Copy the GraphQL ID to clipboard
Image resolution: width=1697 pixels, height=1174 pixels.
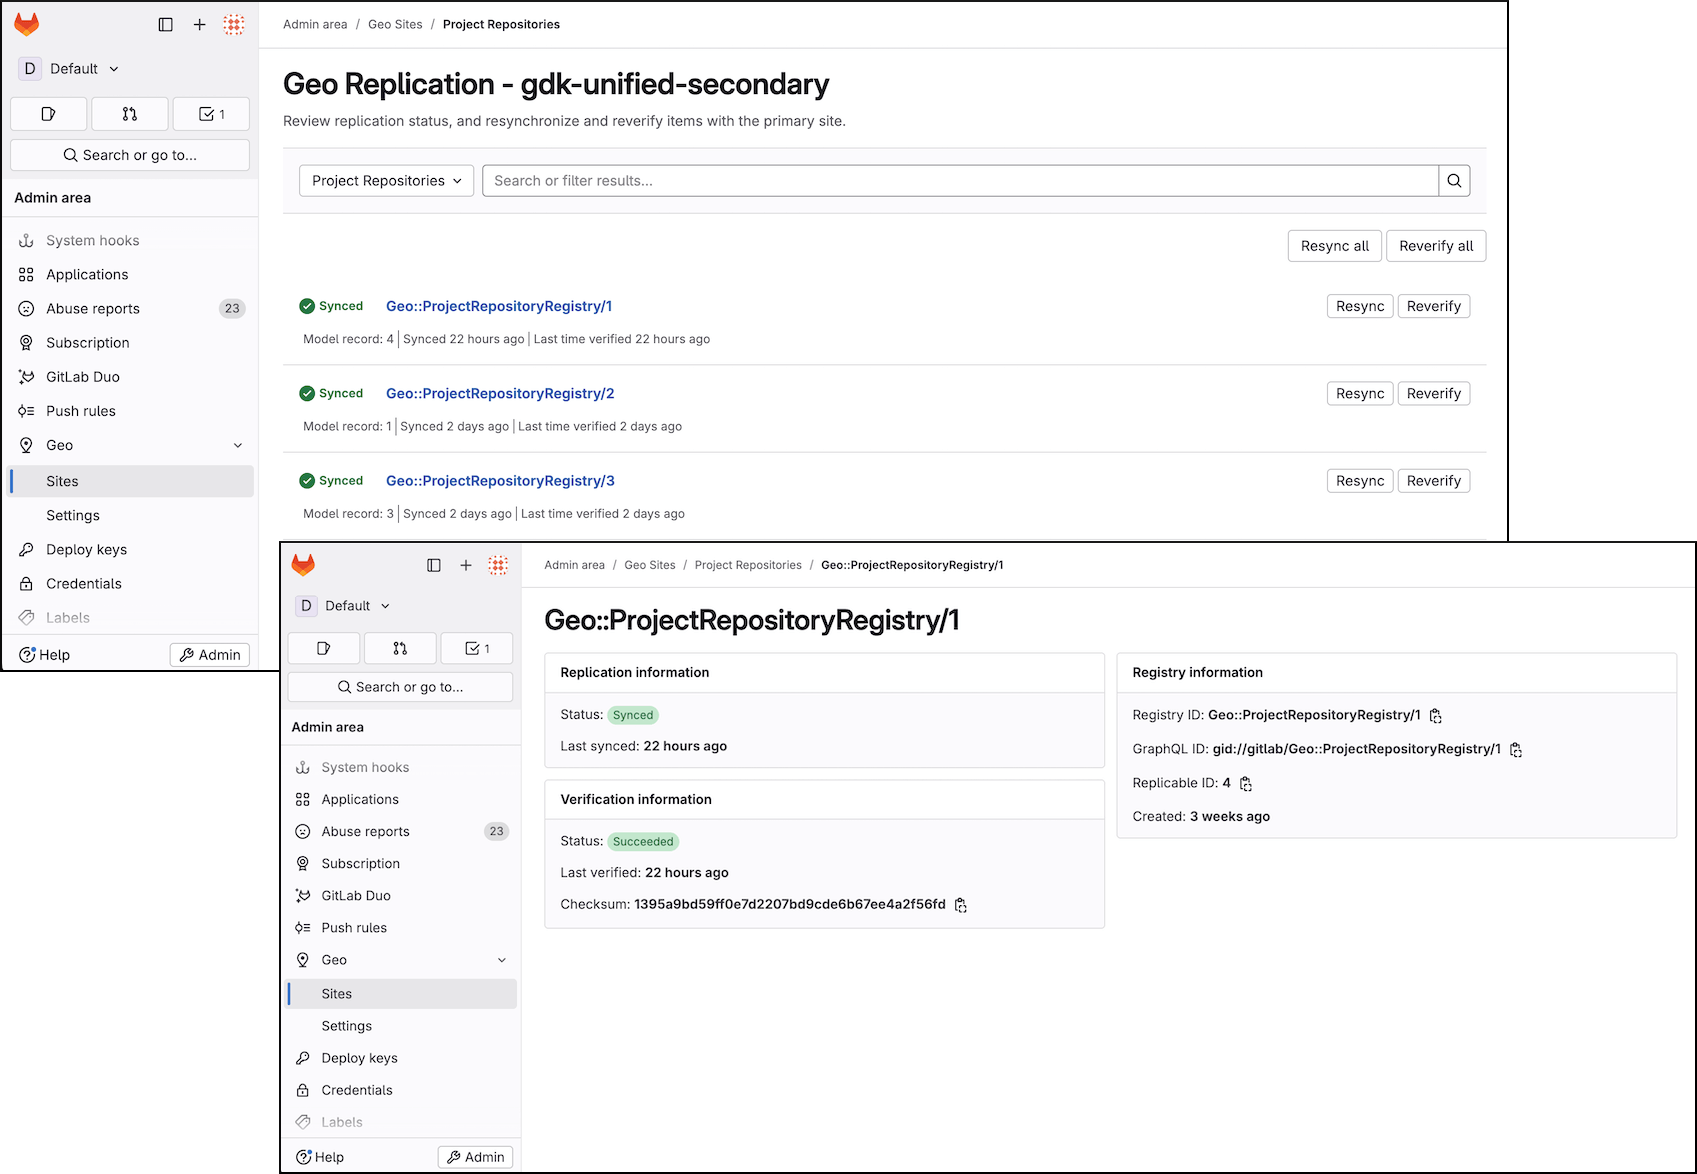pyautogui.click(x=1515, y=750)
